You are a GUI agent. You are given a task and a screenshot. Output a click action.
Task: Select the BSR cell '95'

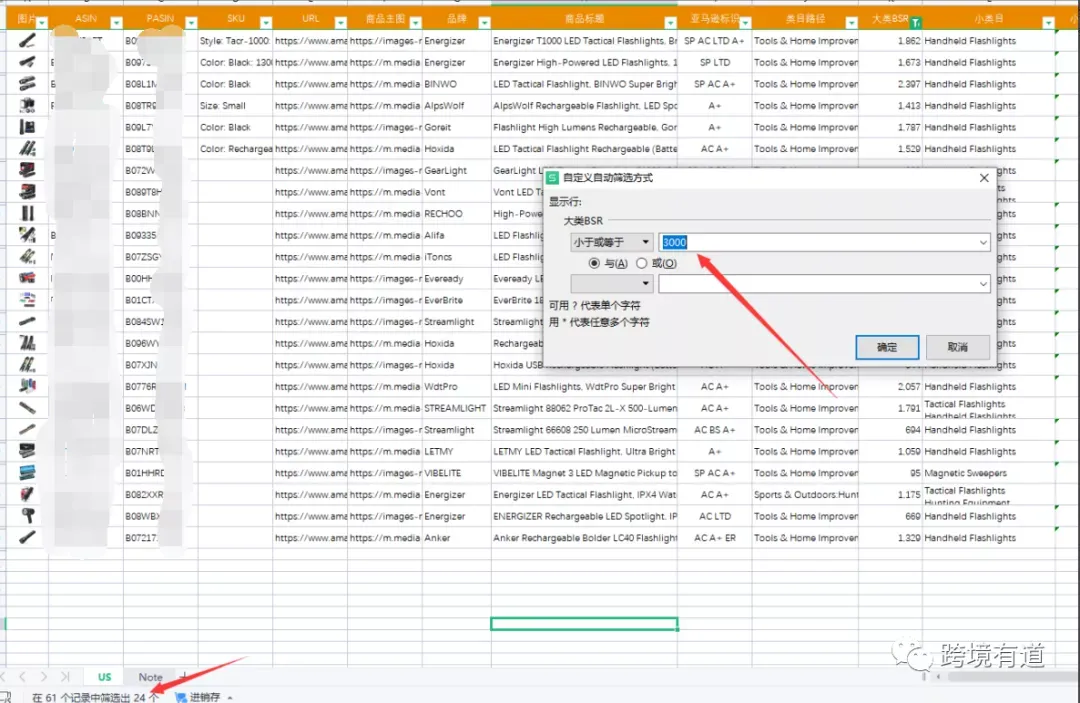pyautogui.click(x=890, y=473)
